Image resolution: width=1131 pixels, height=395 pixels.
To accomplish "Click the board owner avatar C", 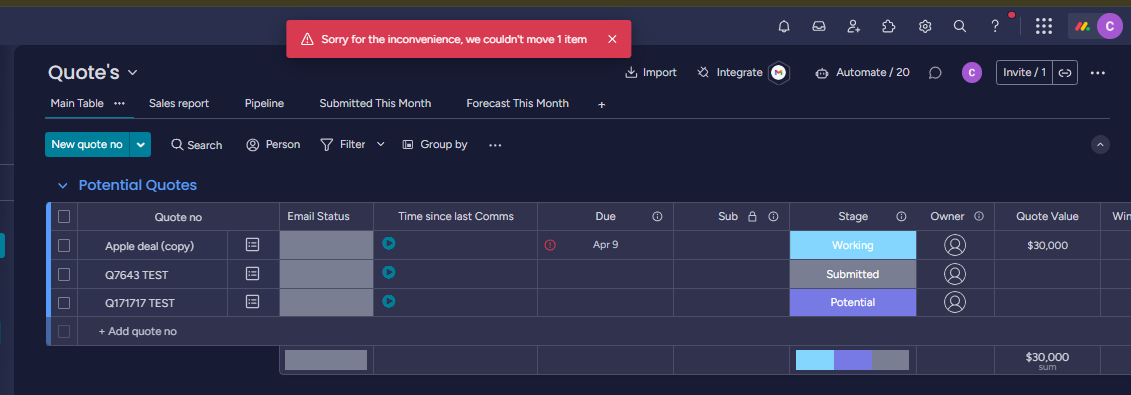I will (x=972, y=73).
